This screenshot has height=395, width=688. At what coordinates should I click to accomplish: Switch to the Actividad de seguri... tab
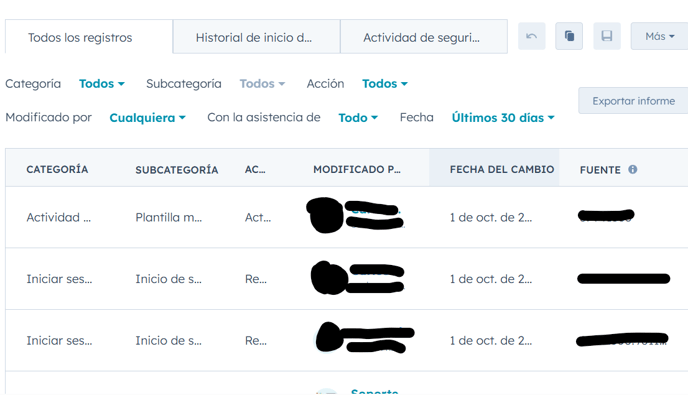tap(424, 37)
